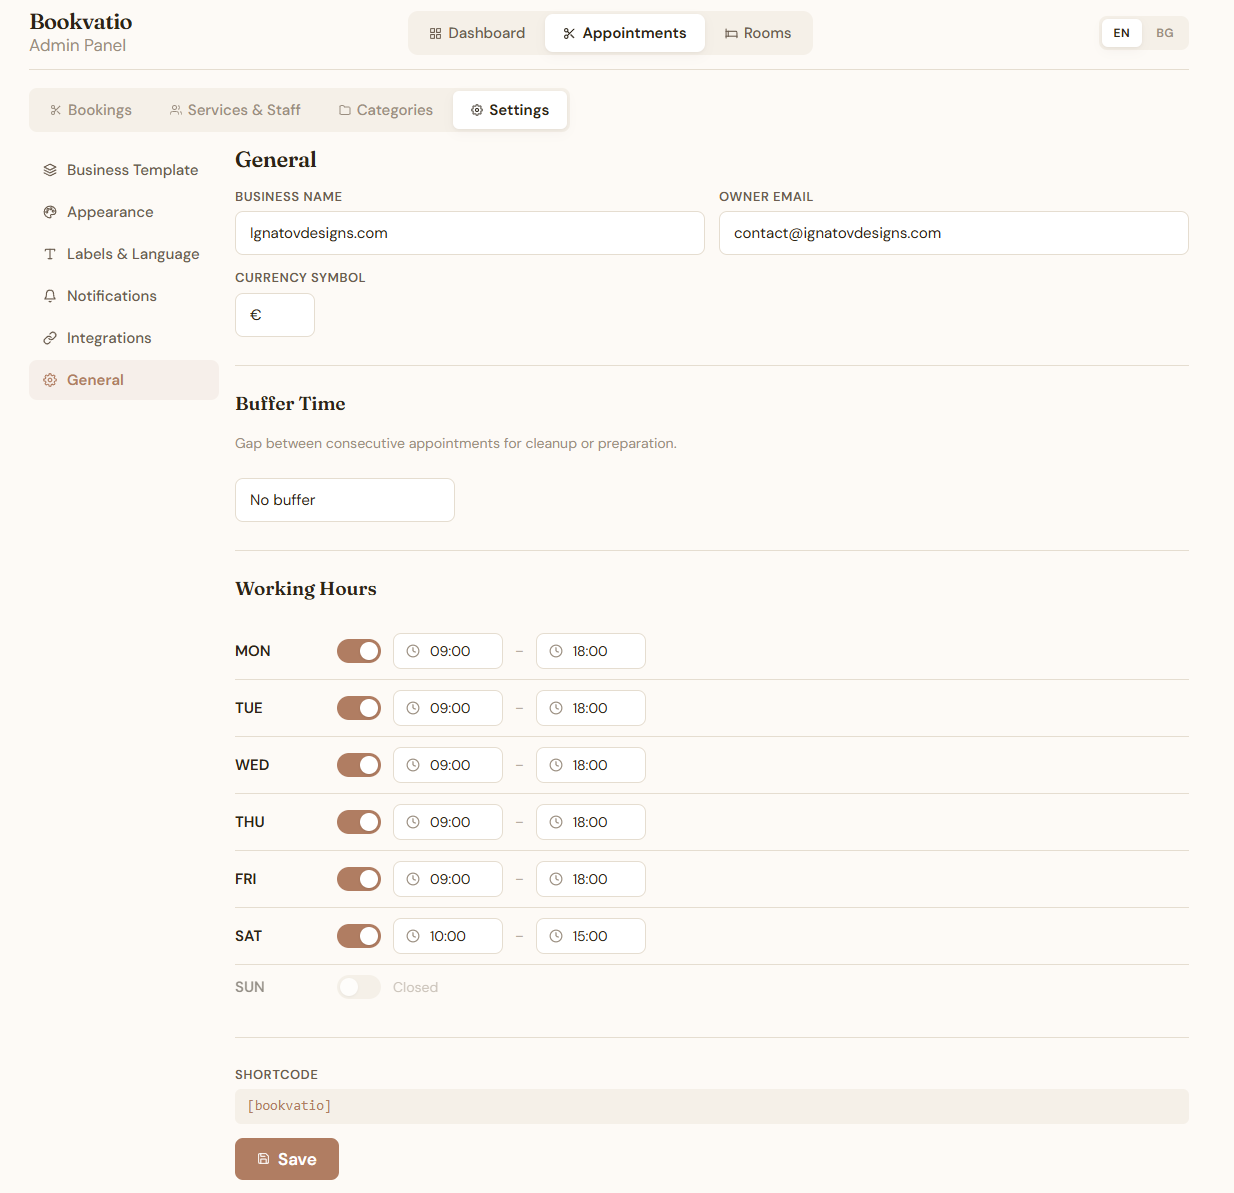Toggle Tuesday working hours off
This screenshot has height=1193, width=1234.
pyautogui.click(x=359, y=708)
